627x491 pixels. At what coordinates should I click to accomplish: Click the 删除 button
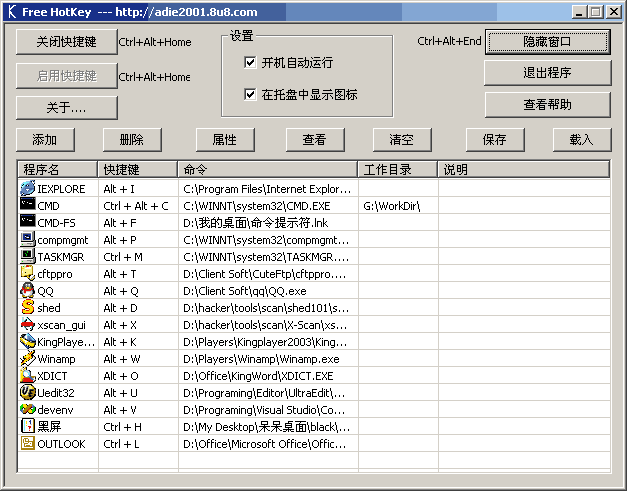(x=132, y=140)
